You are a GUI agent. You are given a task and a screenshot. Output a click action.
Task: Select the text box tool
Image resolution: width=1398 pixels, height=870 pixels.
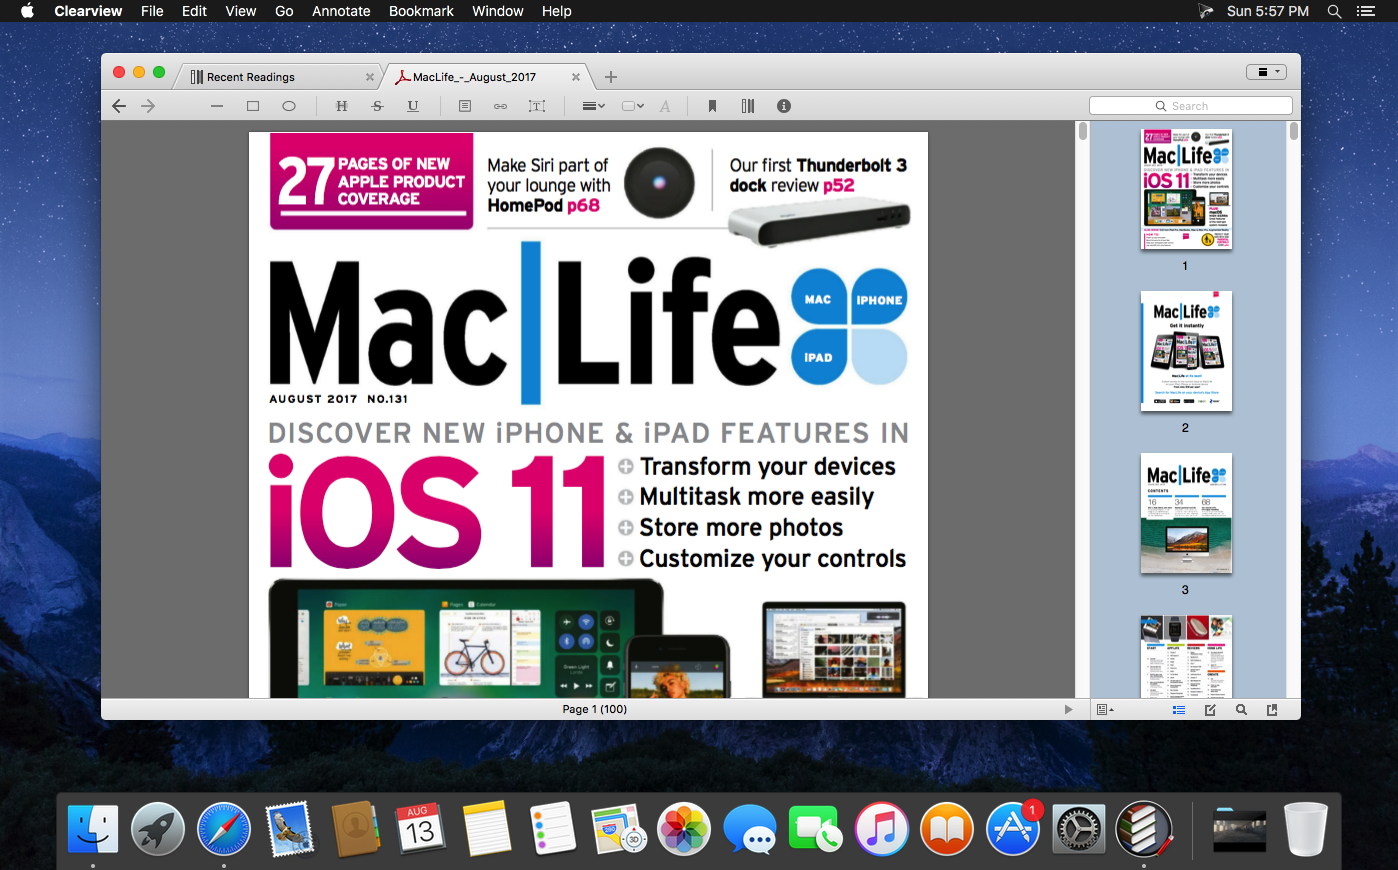[537, 106]
